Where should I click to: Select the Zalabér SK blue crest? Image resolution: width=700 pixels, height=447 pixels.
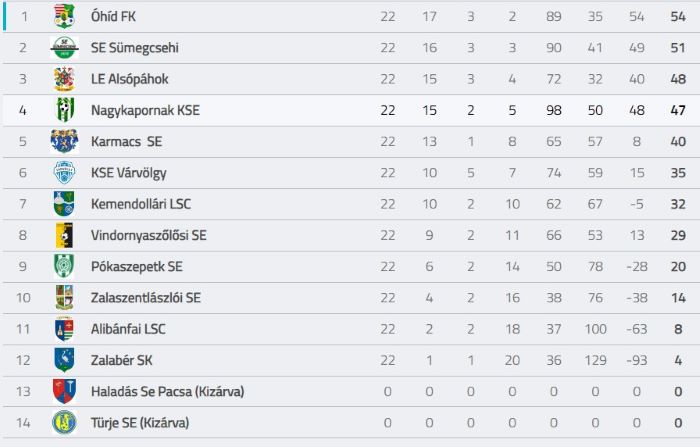[64, 360]
